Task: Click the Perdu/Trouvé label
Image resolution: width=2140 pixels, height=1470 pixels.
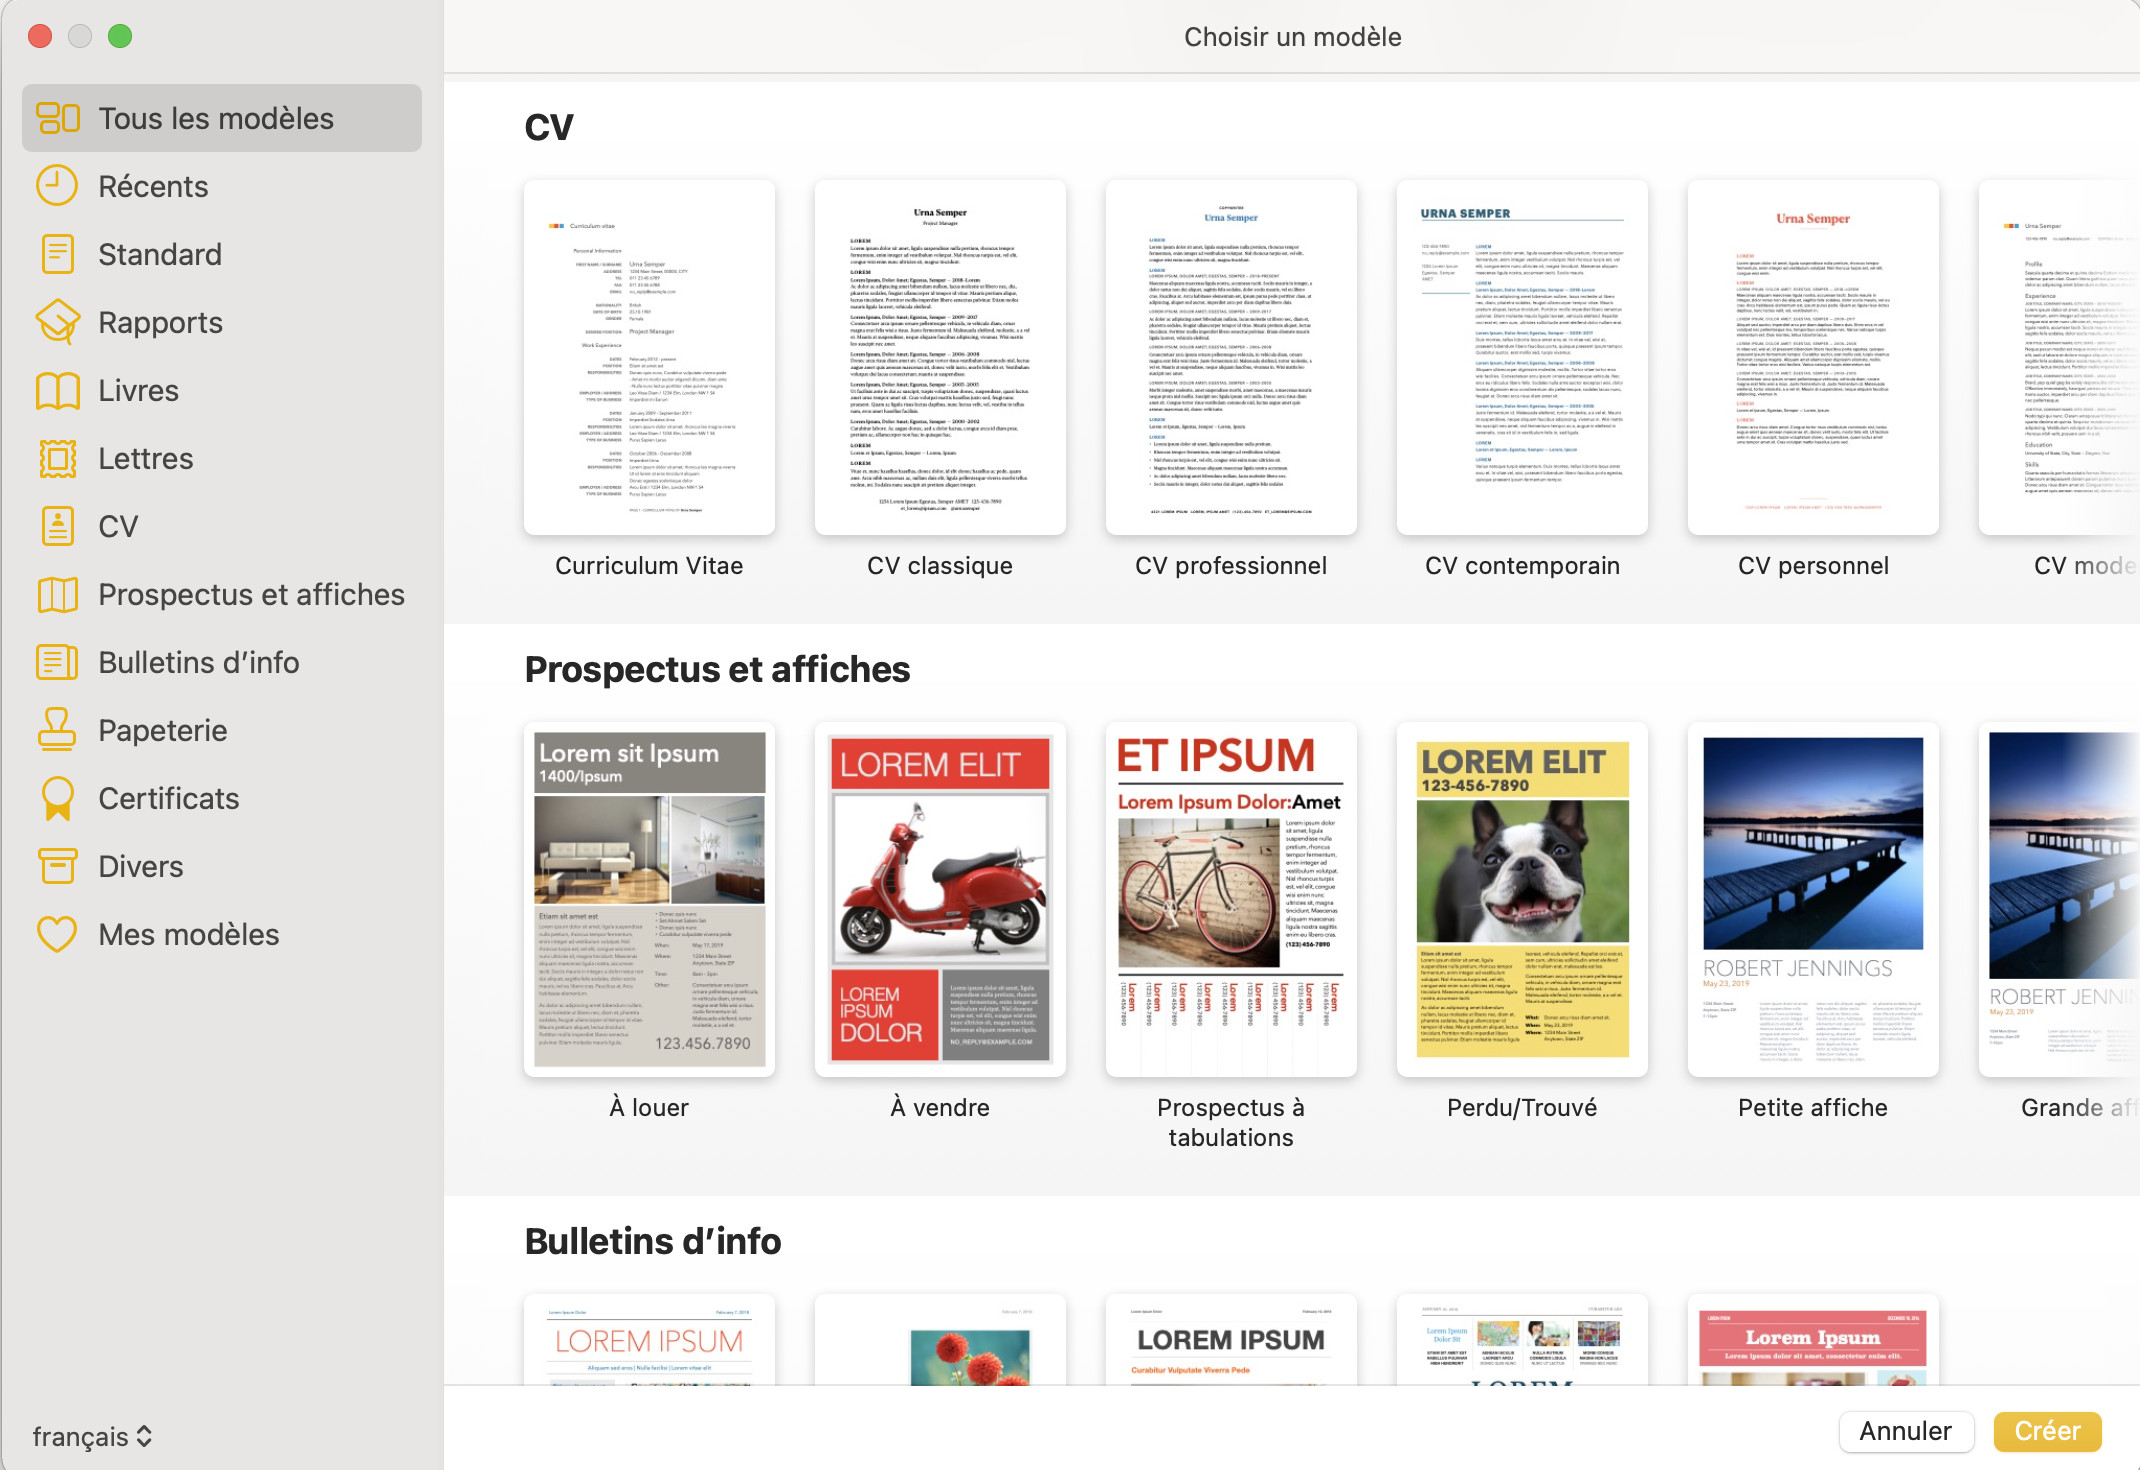Action: click(1522, 1108)
